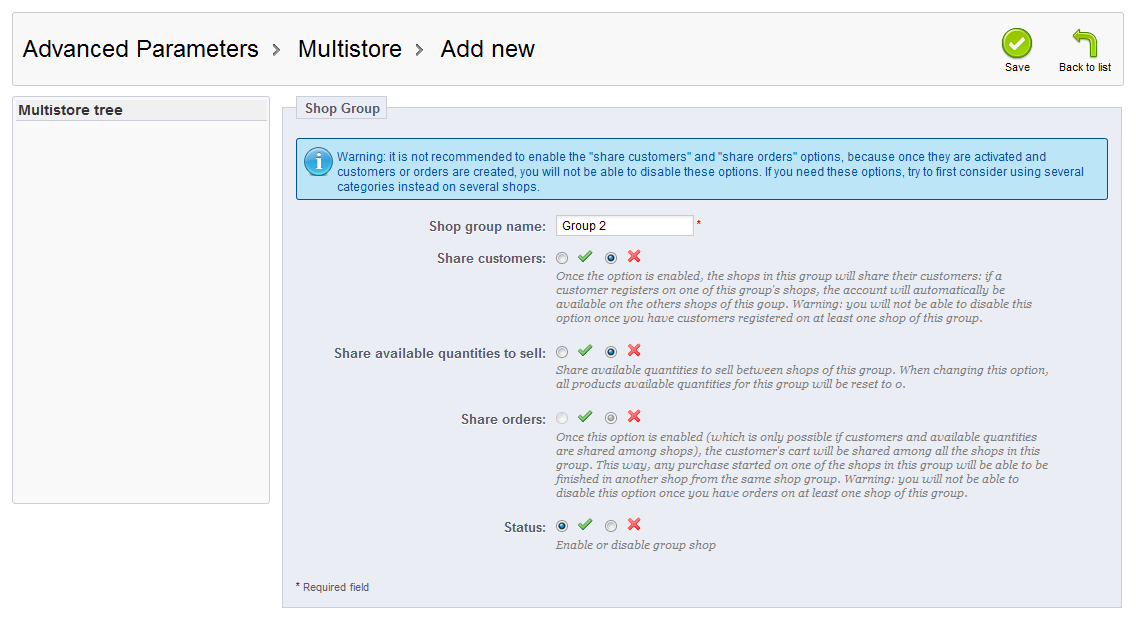Click the Save label text
The height and width of the screenshot is (625, 1136).
click(x=1017, y=67)
